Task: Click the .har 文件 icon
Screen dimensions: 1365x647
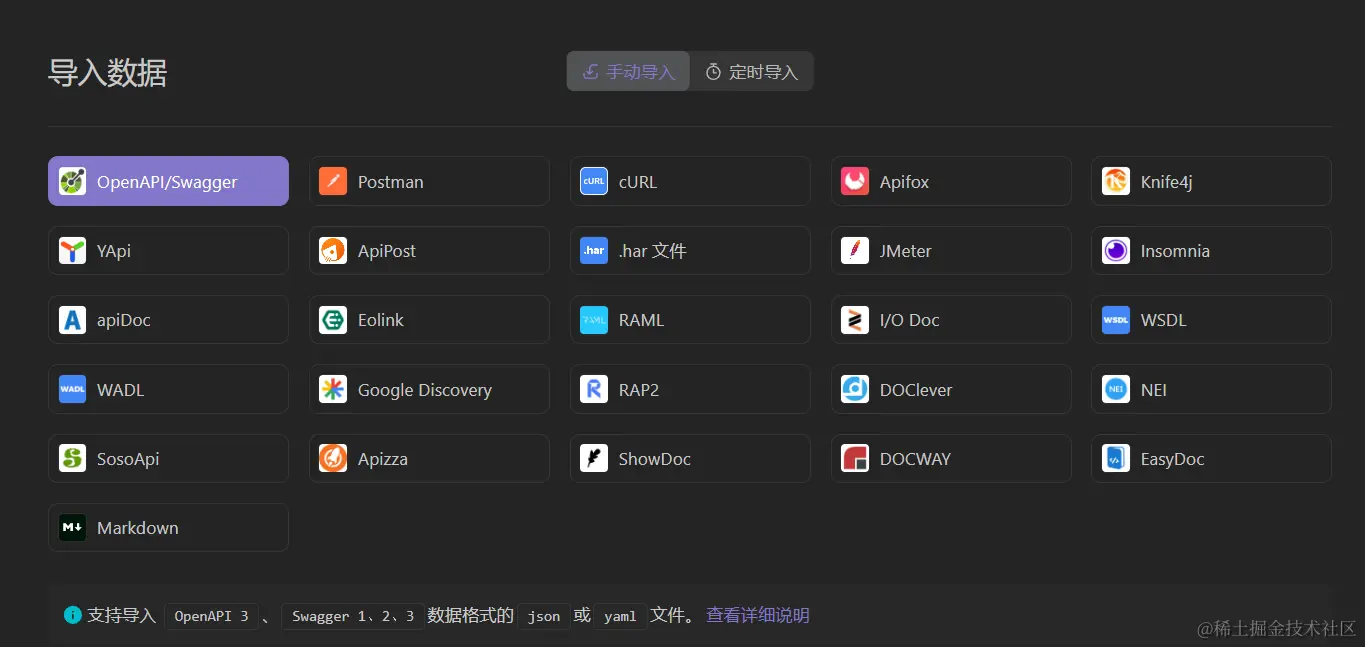Action: [594, 250]
